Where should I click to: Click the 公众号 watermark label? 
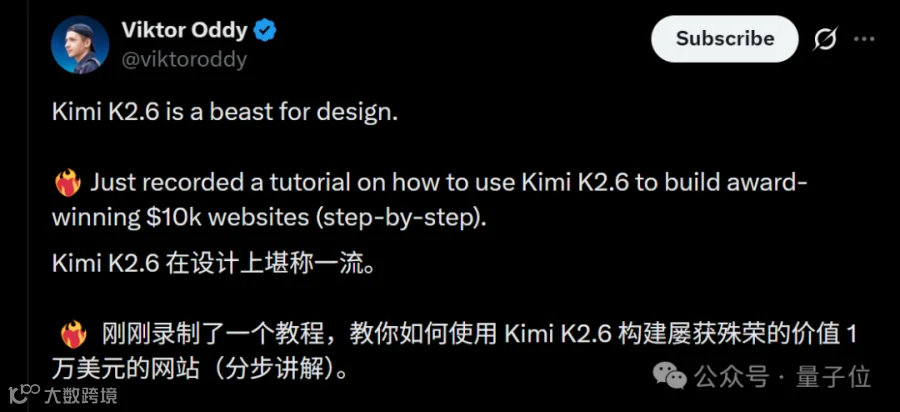731,377
